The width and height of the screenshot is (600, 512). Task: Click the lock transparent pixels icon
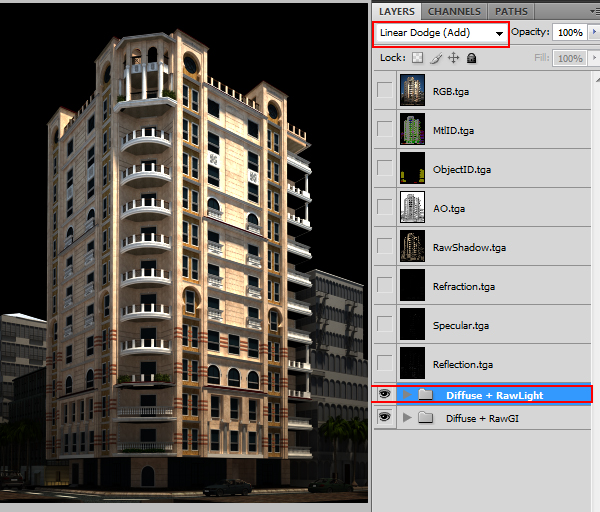click(x=417, y=58)
